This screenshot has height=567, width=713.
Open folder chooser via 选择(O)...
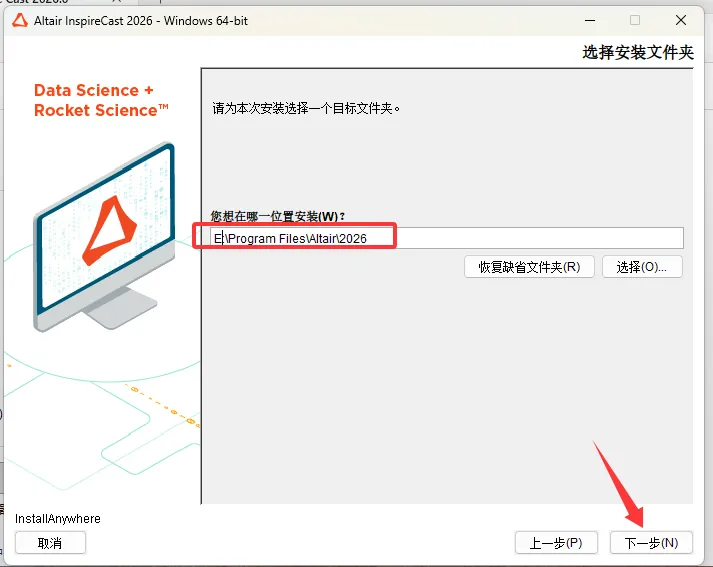click(x=642, y=267)
